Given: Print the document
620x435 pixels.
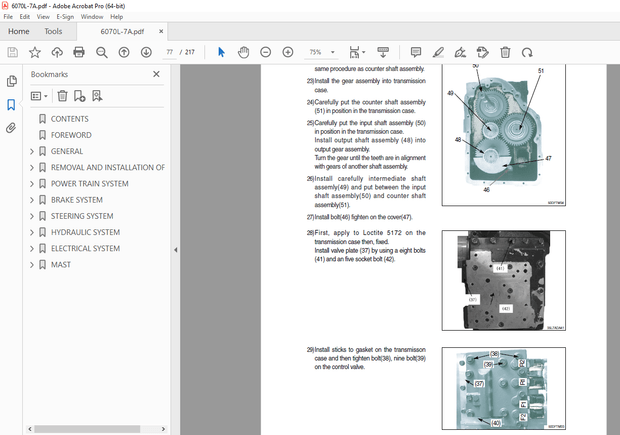Looking at the screenshot, I should pos(79,52).
